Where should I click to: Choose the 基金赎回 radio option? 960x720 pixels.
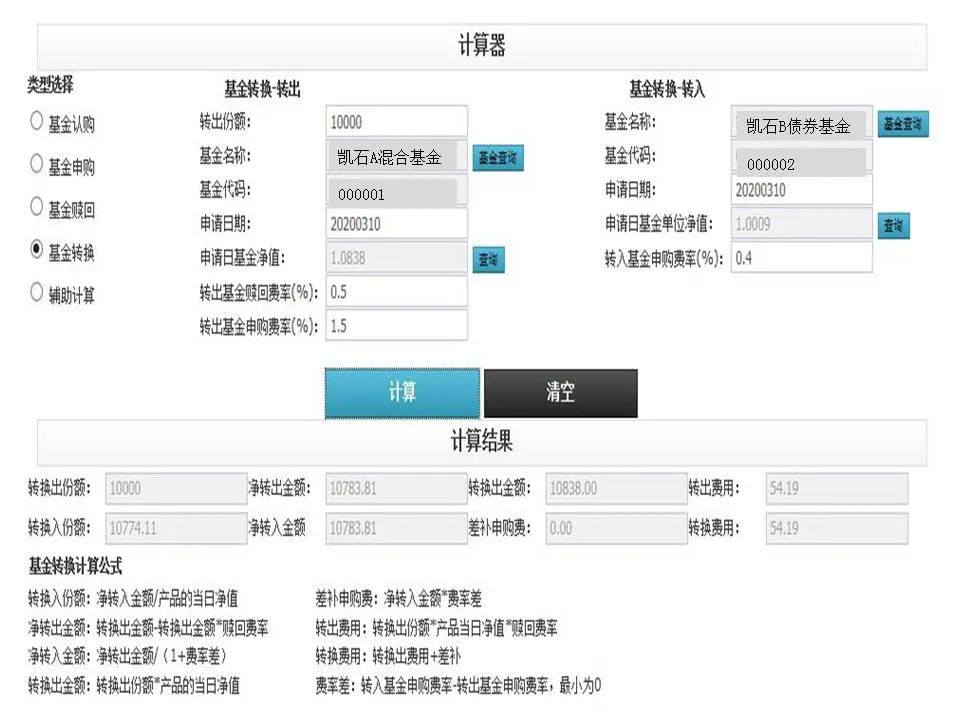(37, 206)
